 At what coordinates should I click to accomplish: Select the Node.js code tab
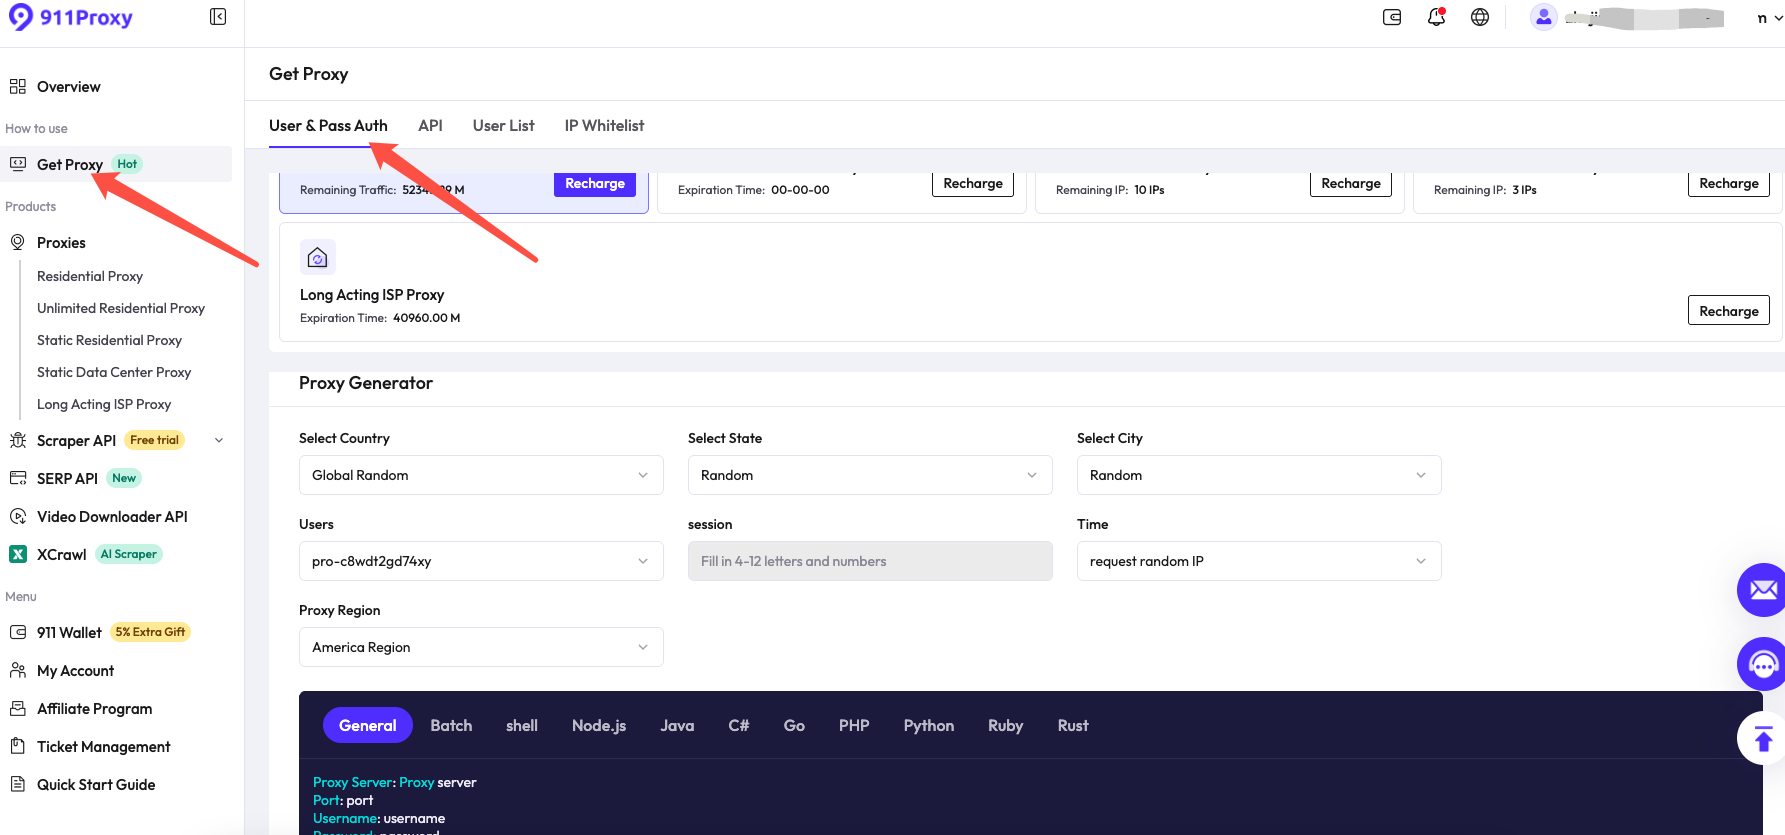(599, 725)
